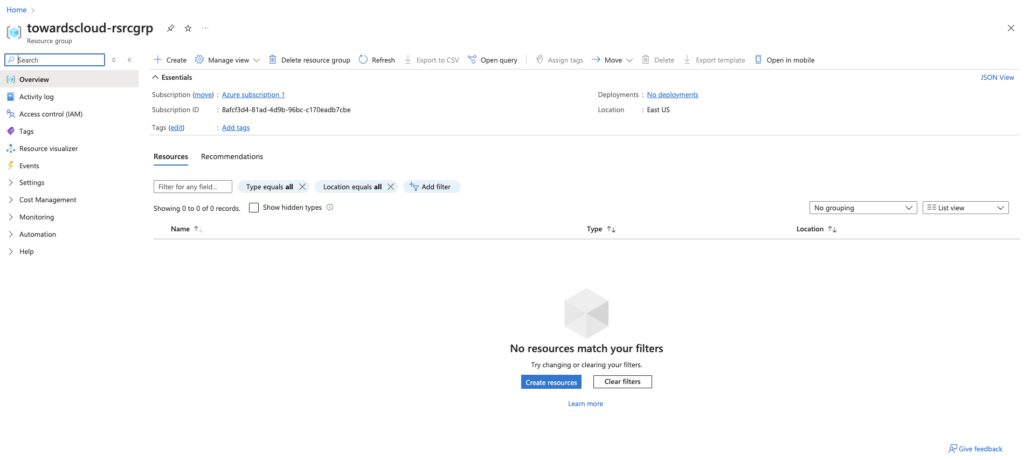Screen dimensions: 1024x460
Task: Switch to the Resources tab
Action: point(170,157)
